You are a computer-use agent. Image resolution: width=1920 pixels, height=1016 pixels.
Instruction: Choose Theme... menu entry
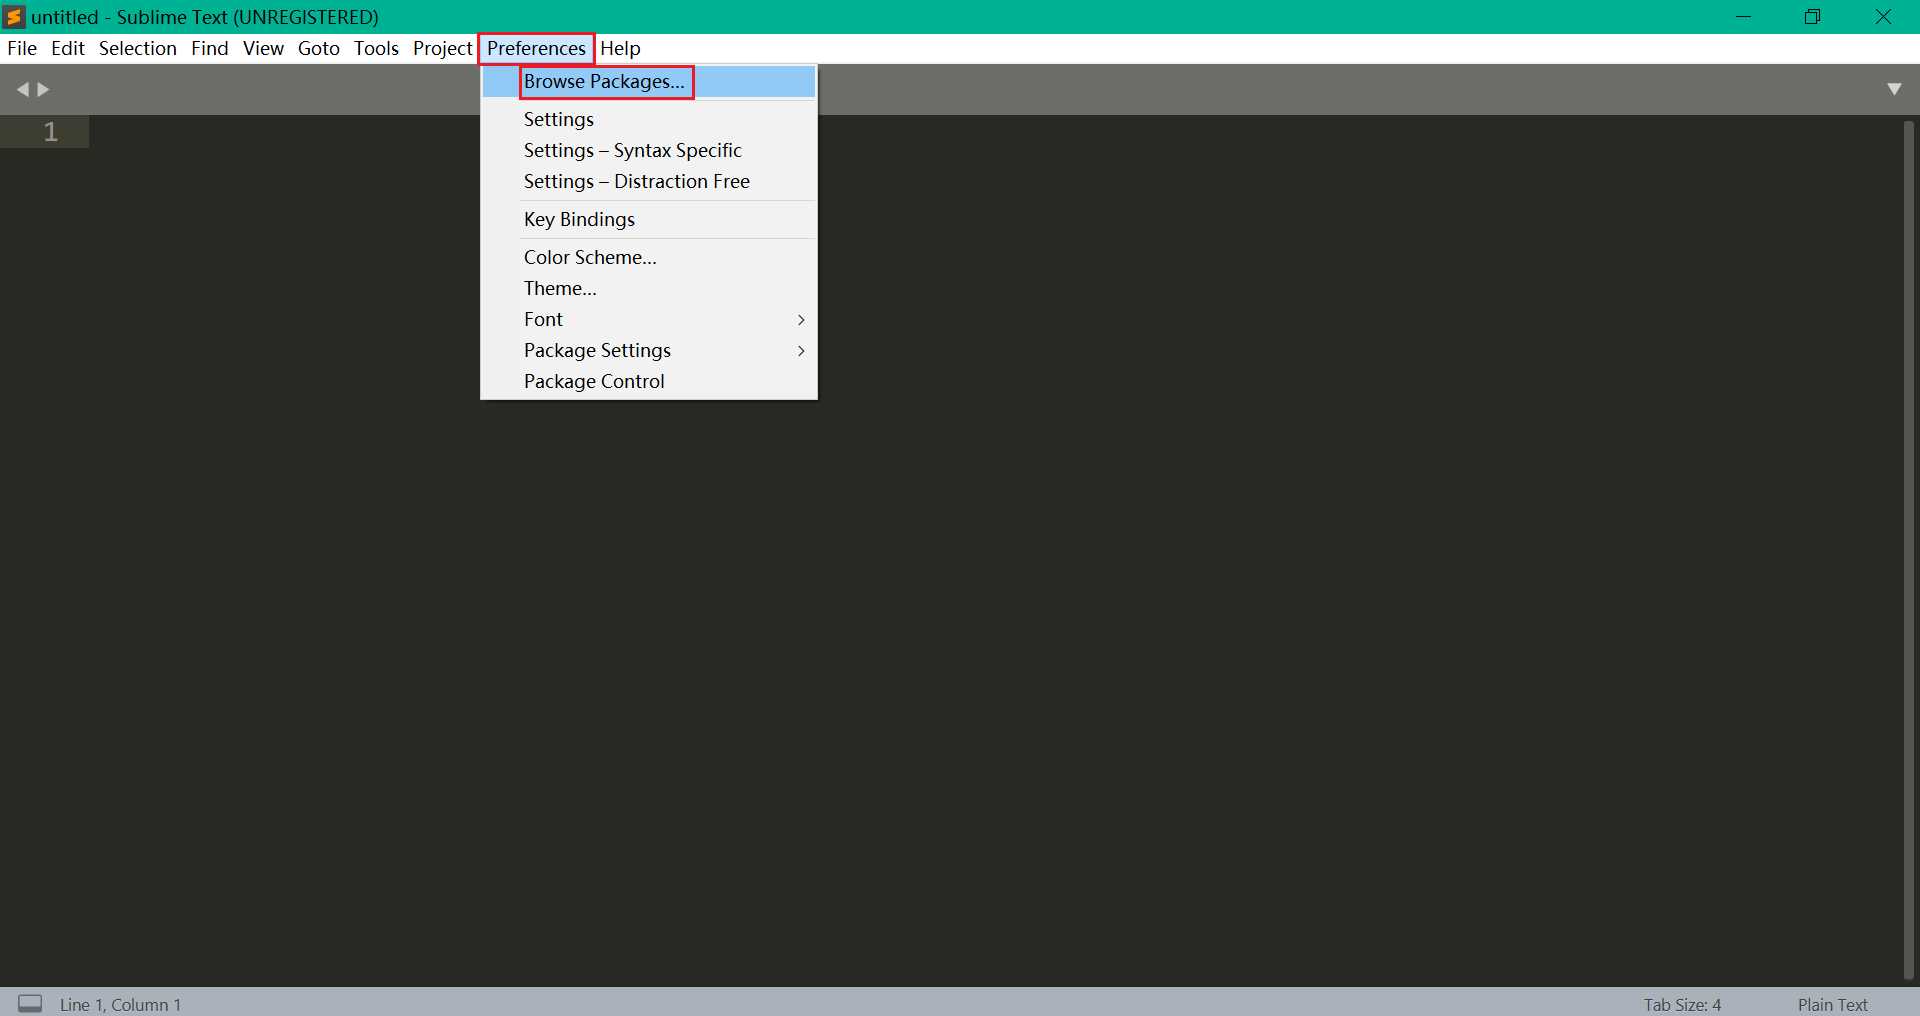pyautogui.click(x=649, y=288)
